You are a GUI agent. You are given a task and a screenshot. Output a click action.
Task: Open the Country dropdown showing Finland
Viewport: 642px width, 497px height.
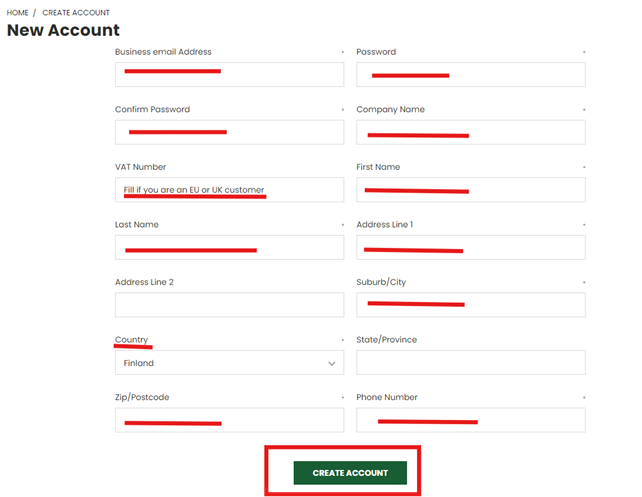point(229,363)
